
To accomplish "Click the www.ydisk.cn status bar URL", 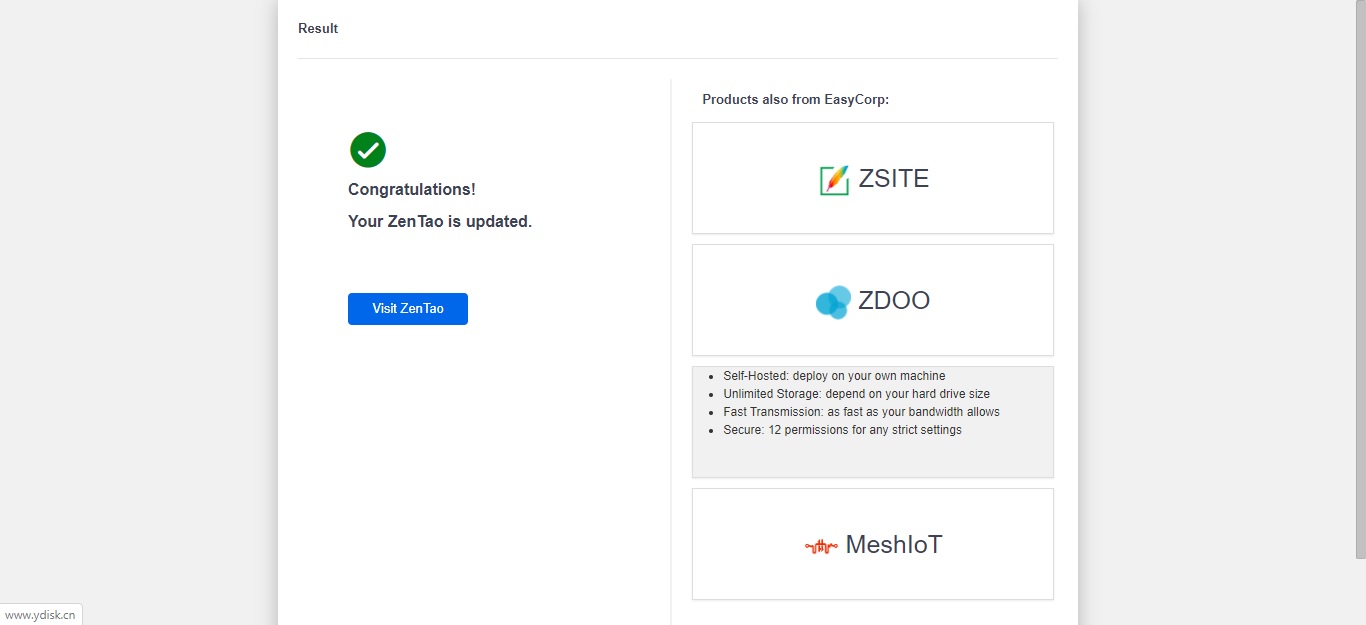I will (x=40, y=615).
